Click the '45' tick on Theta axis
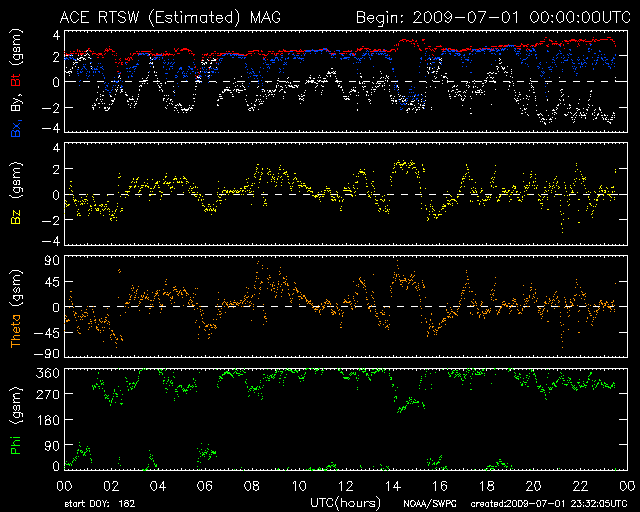Screen dimensions: 640x512 coord(52,282)
